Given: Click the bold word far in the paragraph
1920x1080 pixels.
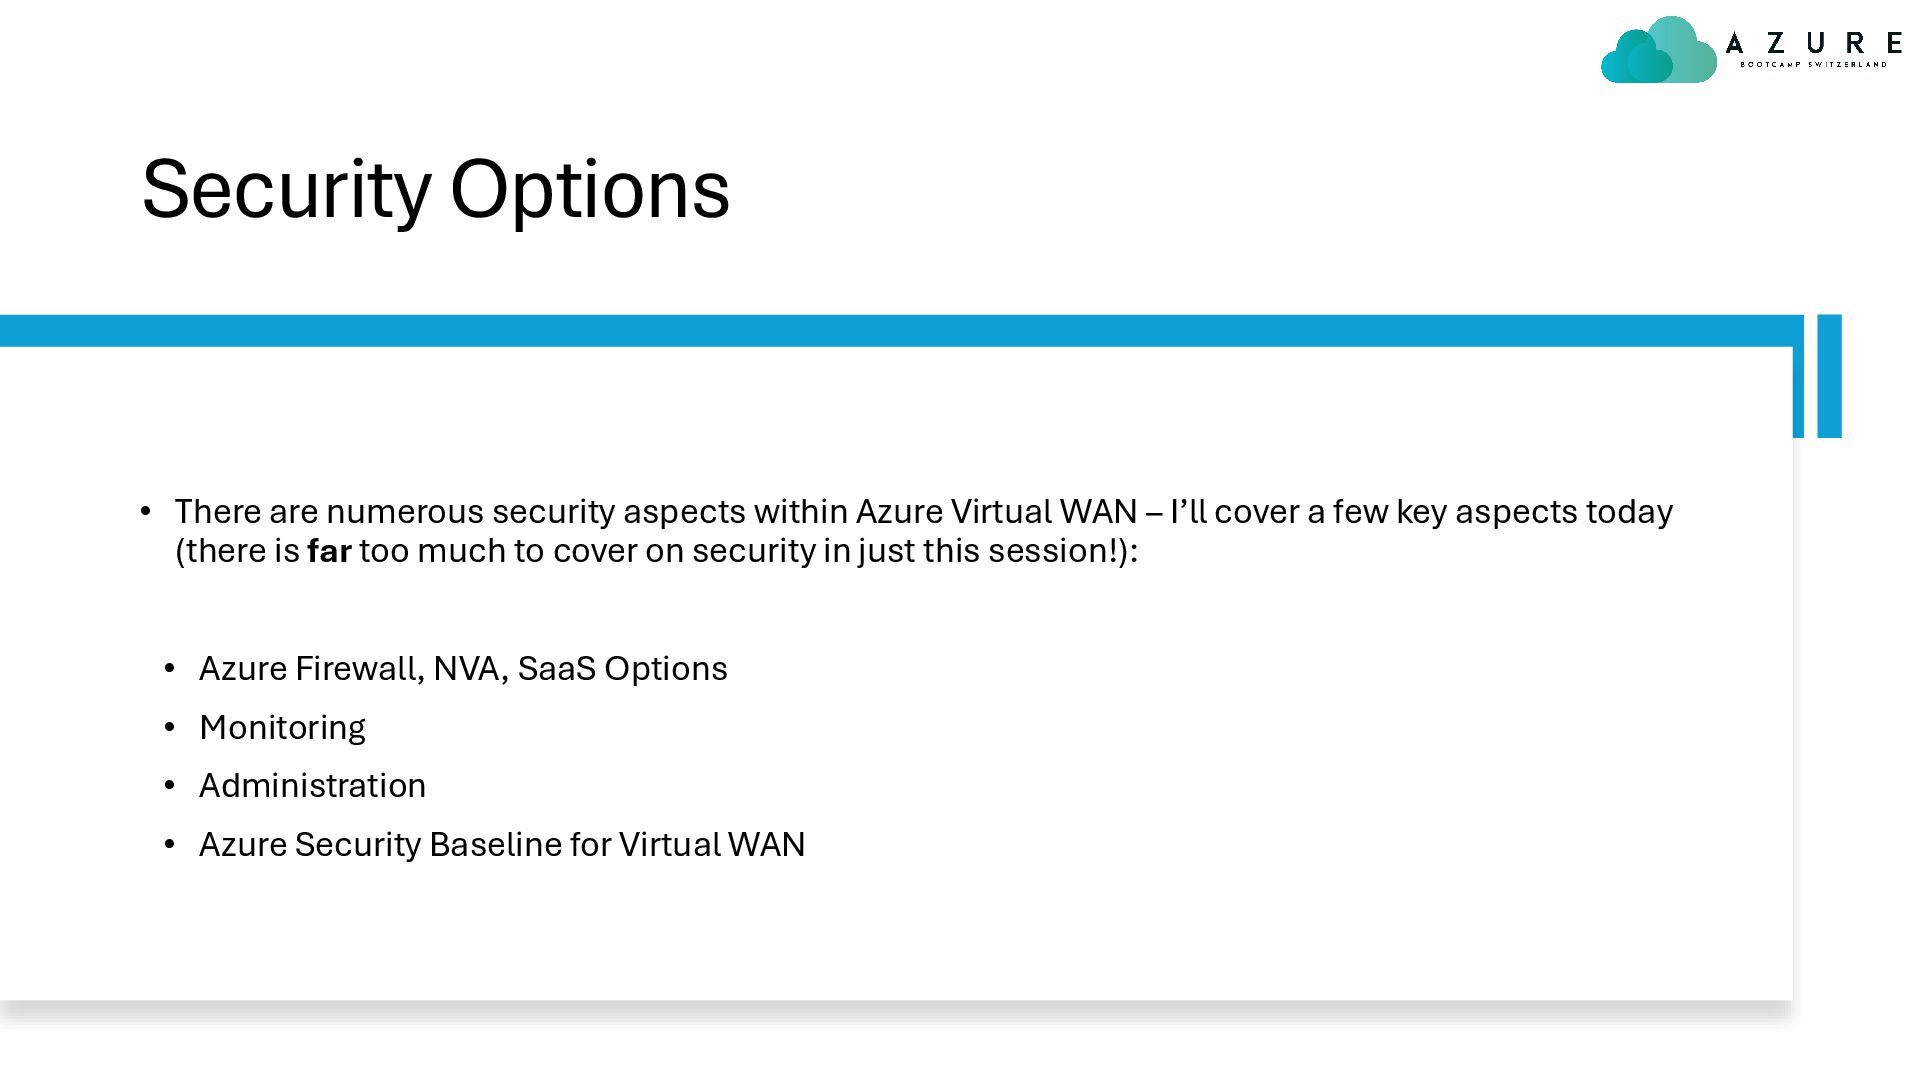Looking at the screenshot, I should 329,551.
